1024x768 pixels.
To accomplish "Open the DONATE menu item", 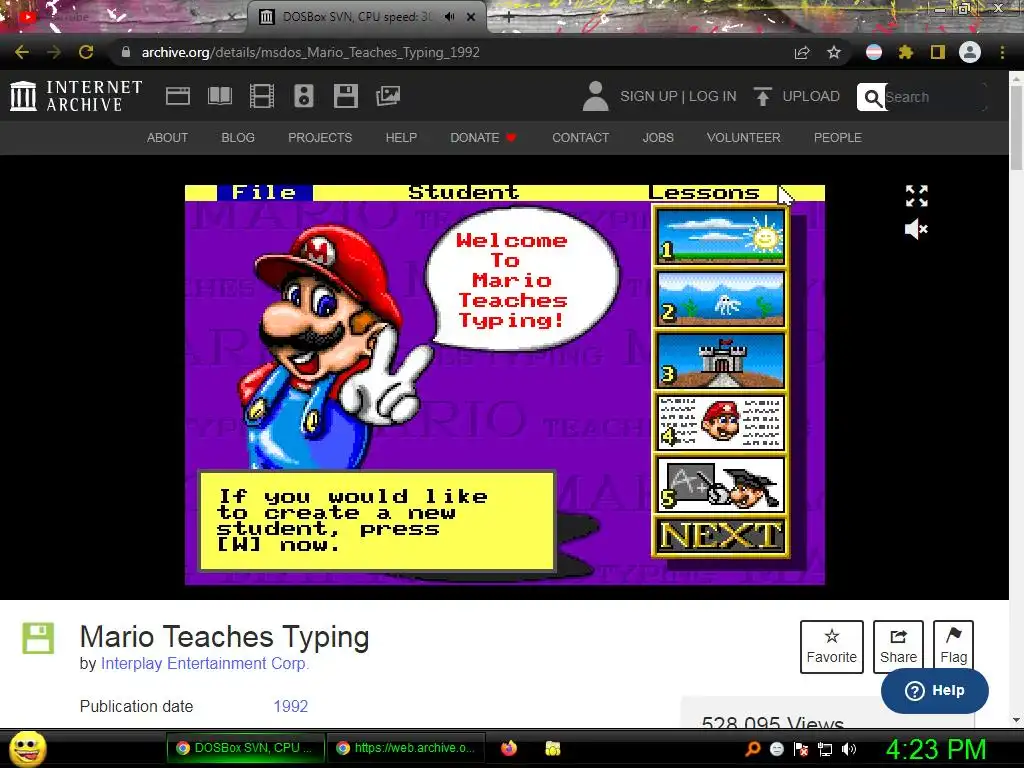I will click(x=483, y=138).
